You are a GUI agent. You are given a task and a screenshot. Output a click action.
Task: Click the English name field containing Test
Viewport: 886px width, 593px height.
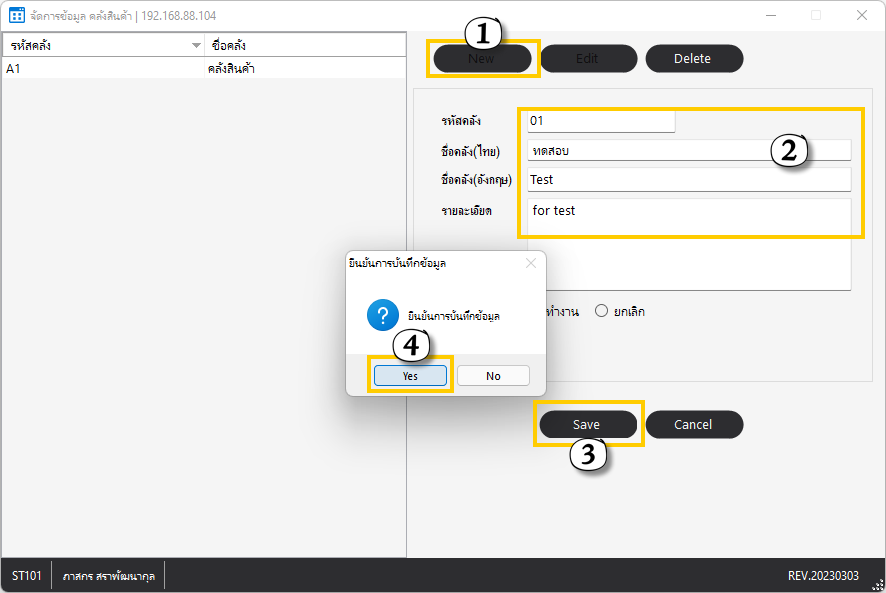[x=688, y=179]
